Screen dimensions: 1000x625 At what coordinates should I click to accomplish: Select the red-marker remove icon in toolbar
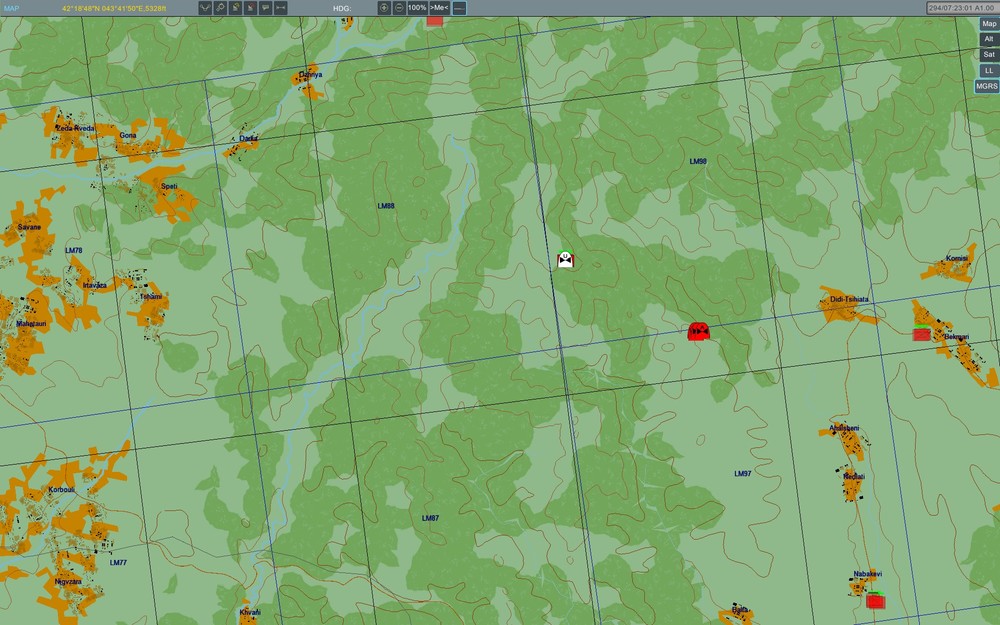click(250, 8)
